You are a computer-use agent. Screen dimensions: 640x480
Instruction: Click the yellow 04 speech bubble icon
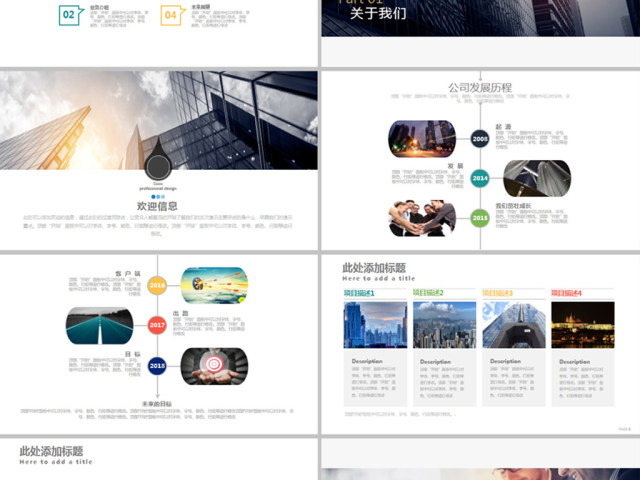pos(172,15)
